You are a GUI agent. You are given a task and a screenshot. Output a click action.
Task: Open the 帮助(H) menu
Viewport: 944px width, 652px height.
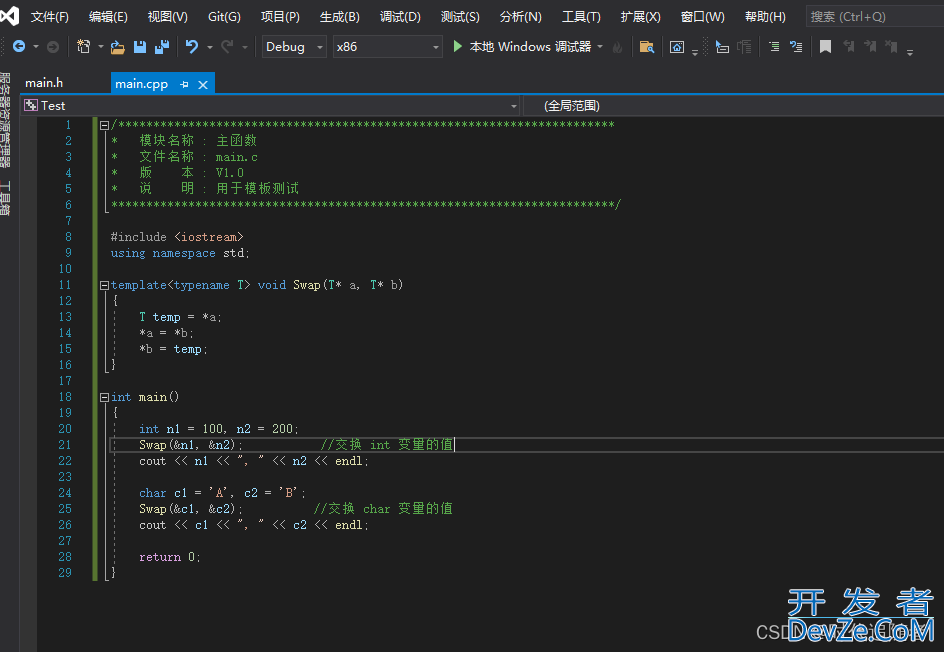pos(765,16)
